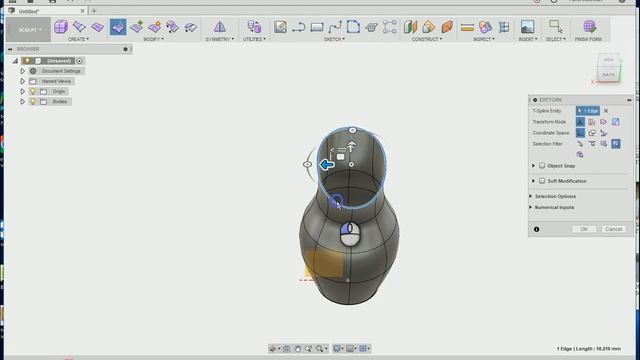640x360 pixels.
Task: Choose second Transform Mode icon
Action: pos(592,122)
